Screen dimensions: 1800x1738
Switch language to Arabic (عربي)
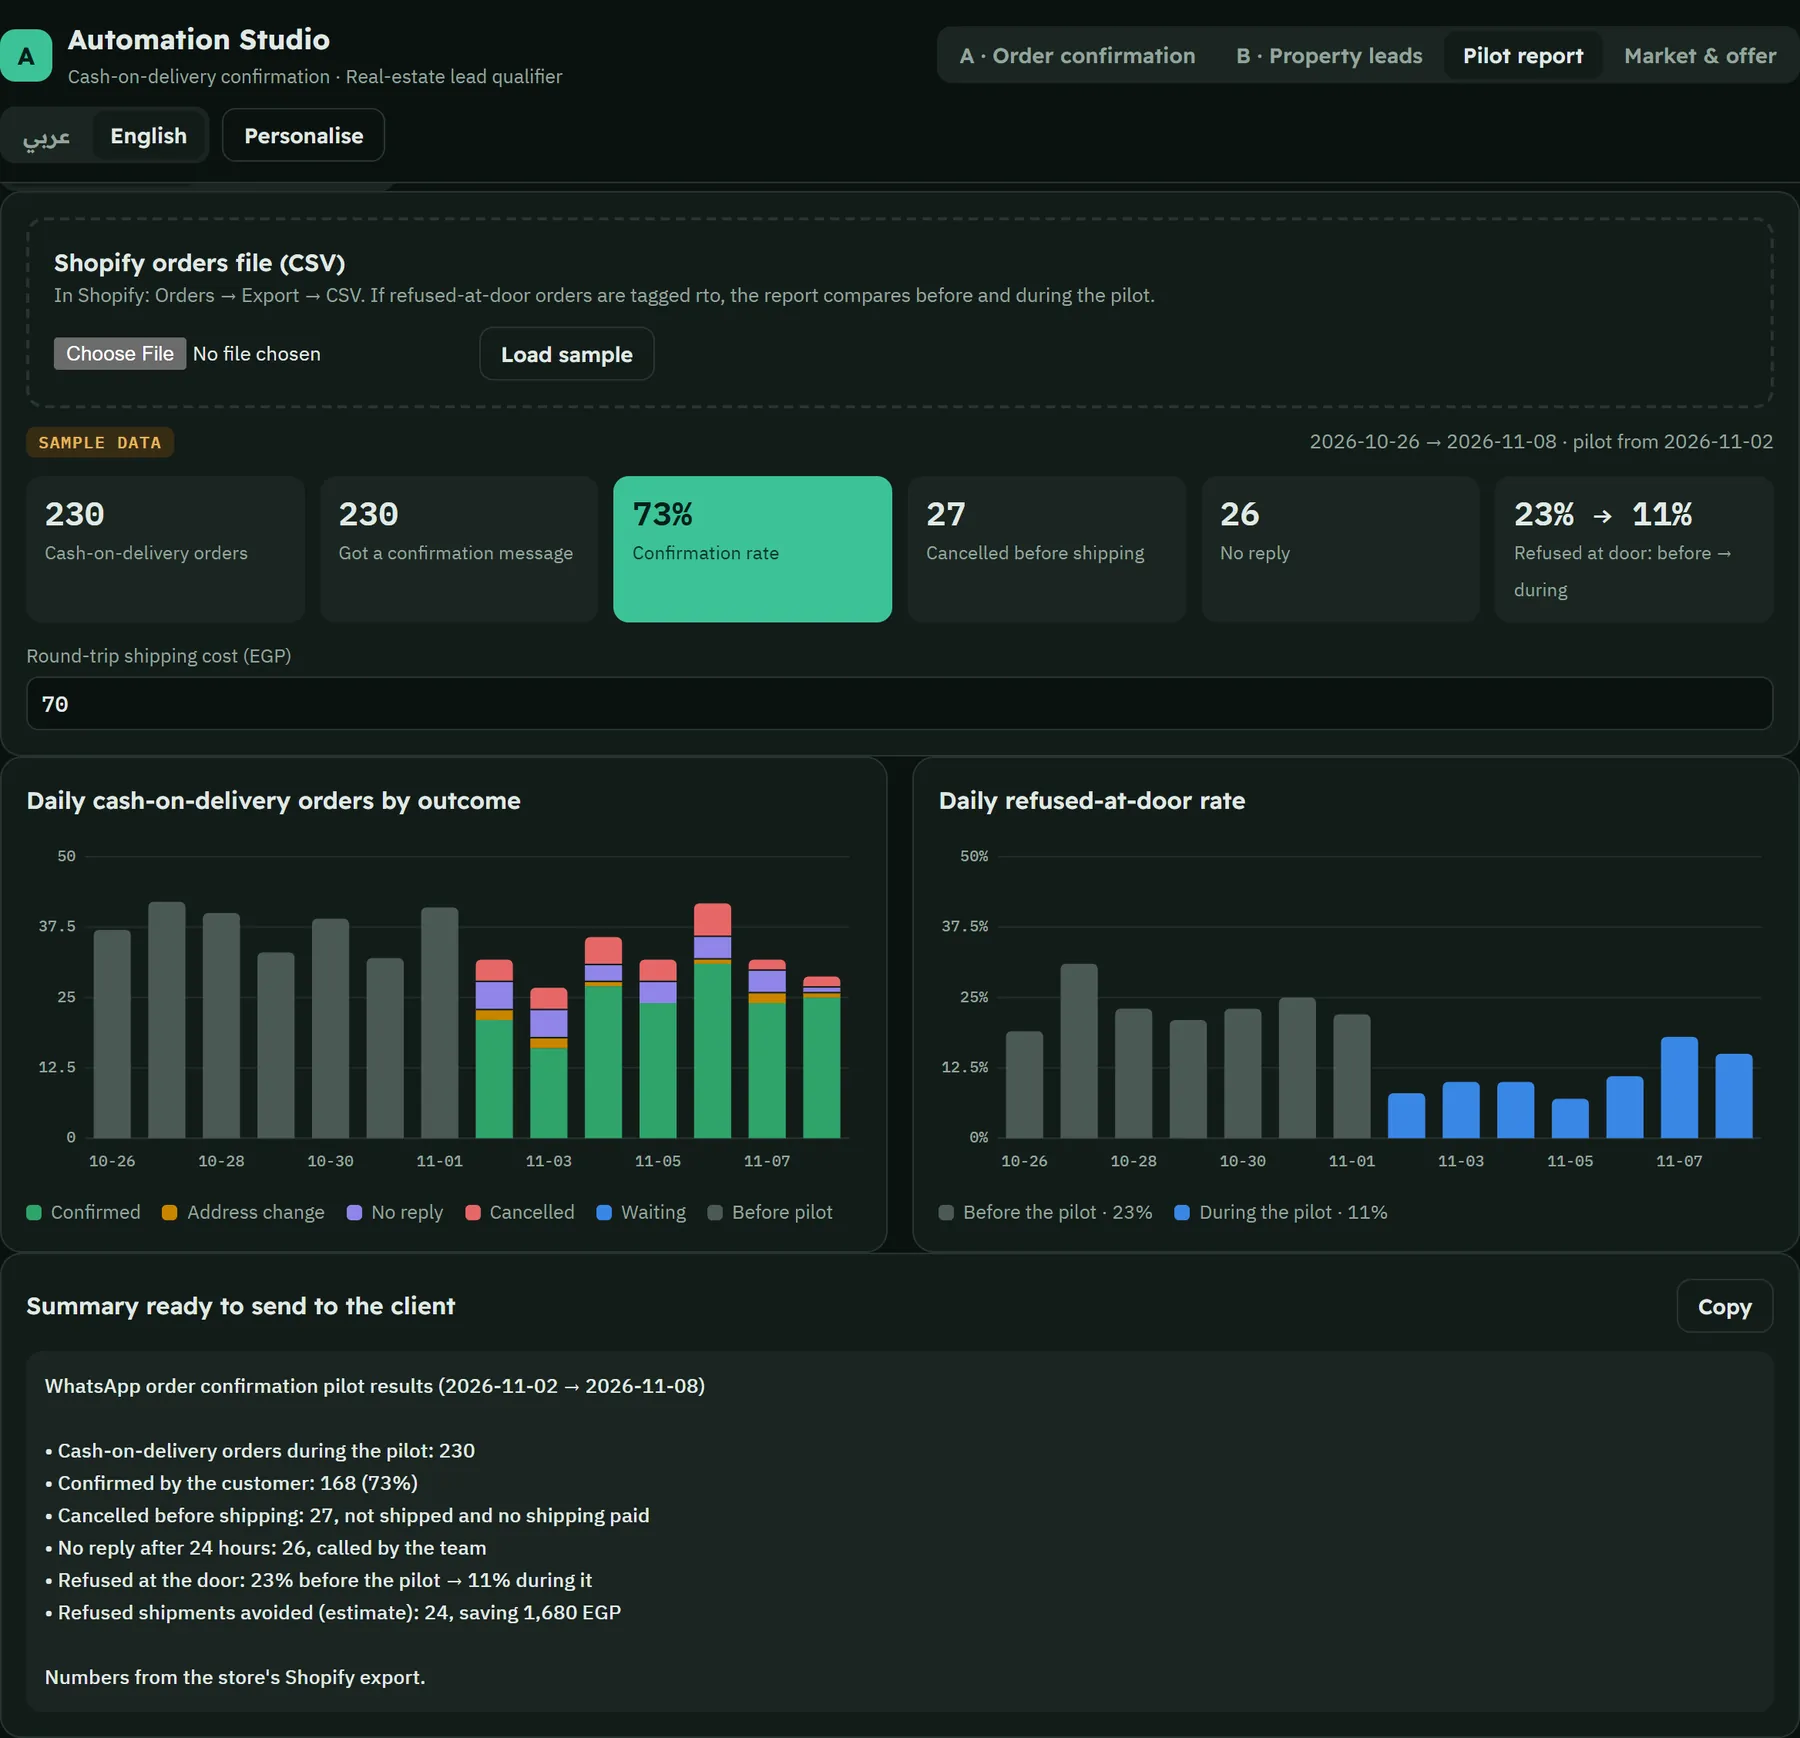coord(47,136)
